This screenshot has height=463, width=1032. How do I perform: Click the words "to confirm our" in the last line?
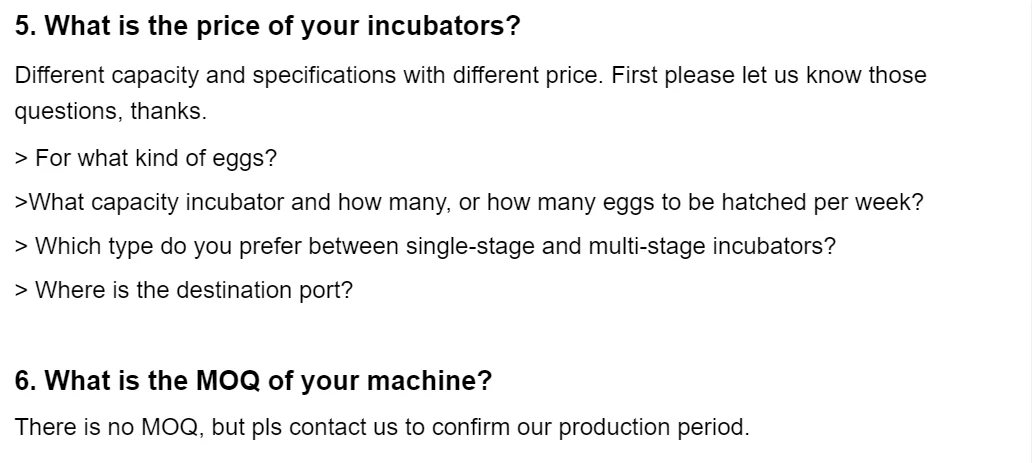478,428
